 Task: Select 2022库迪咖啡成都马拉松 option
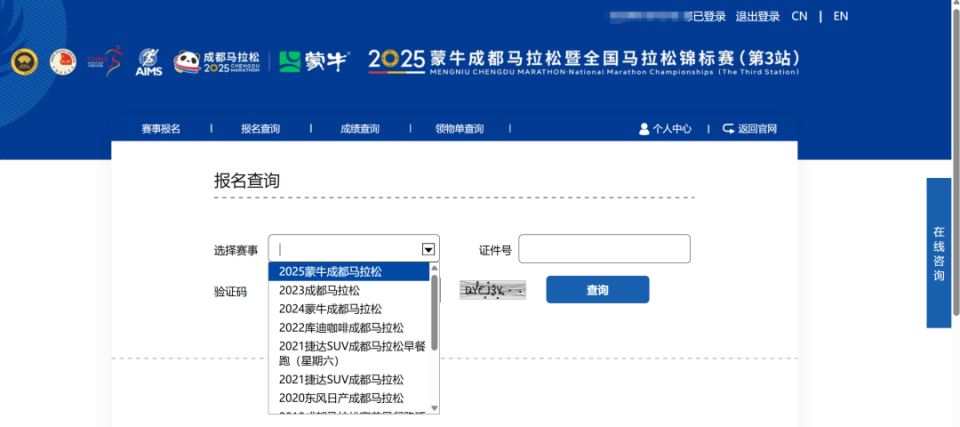coord(349,328)
